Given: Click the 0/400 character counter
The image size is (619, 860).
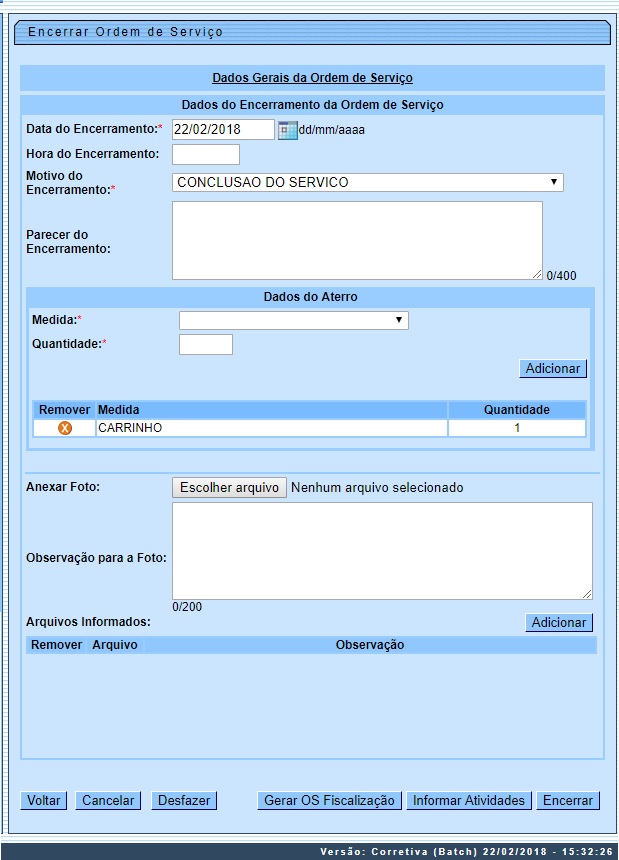Looking at the screenshot, I should [561, 276].
